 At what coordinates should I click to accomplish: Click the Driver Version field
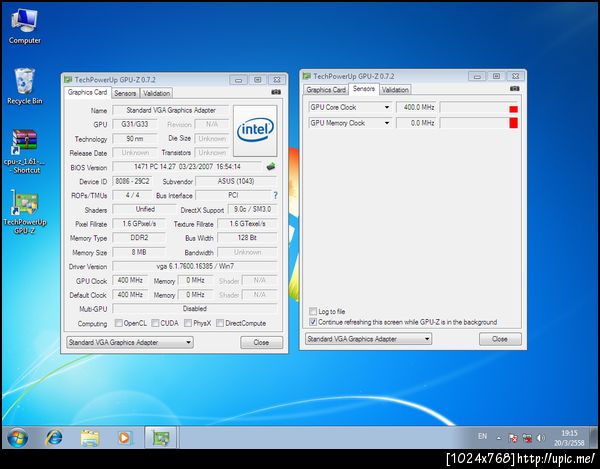coord(195,266)
